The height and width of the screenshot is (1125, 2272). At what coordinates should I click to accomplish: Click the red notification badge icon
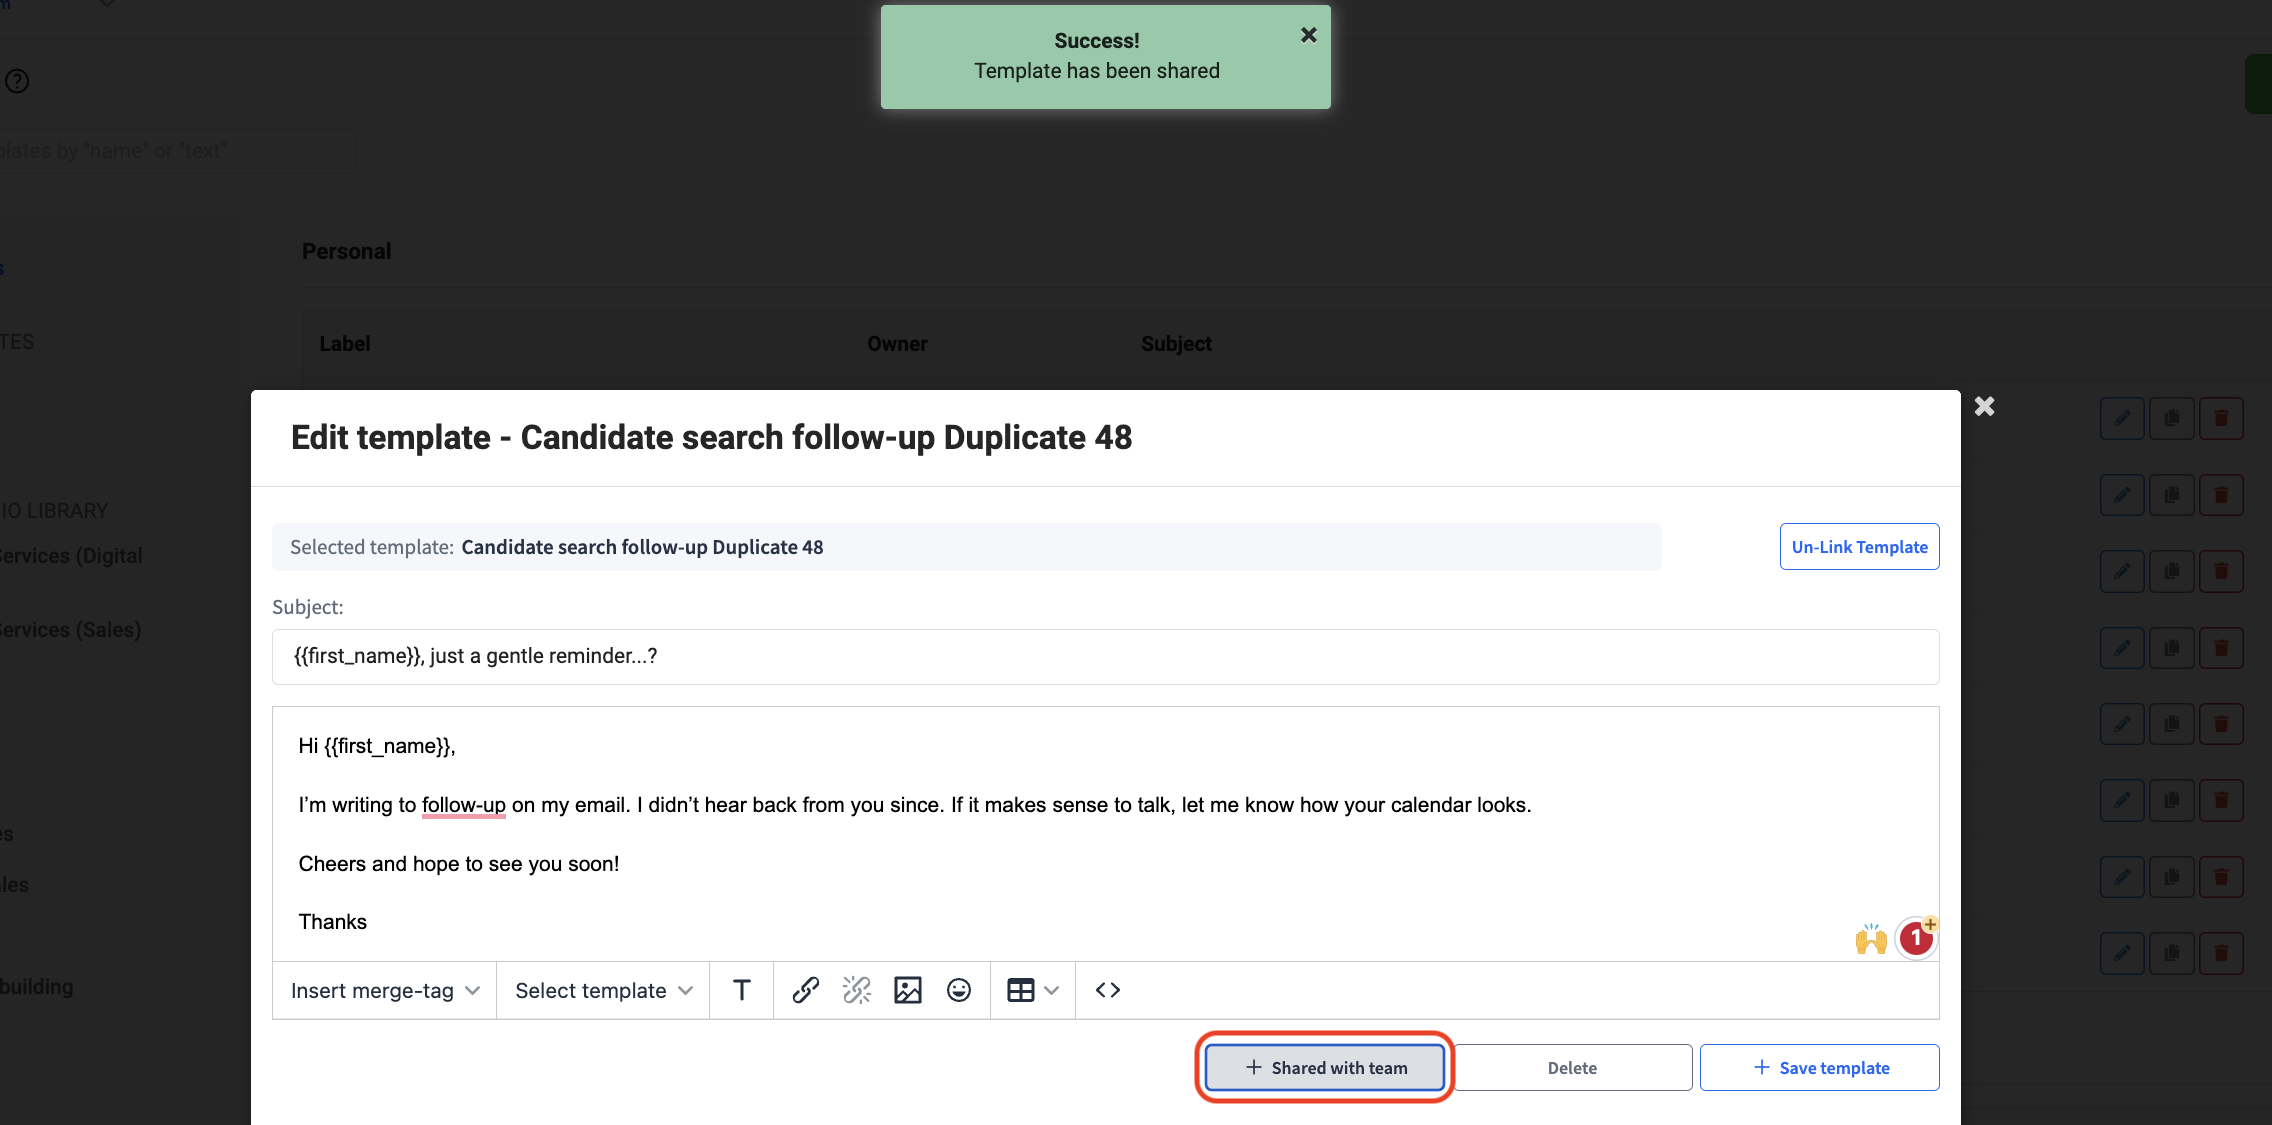(x=1916, y=938)
